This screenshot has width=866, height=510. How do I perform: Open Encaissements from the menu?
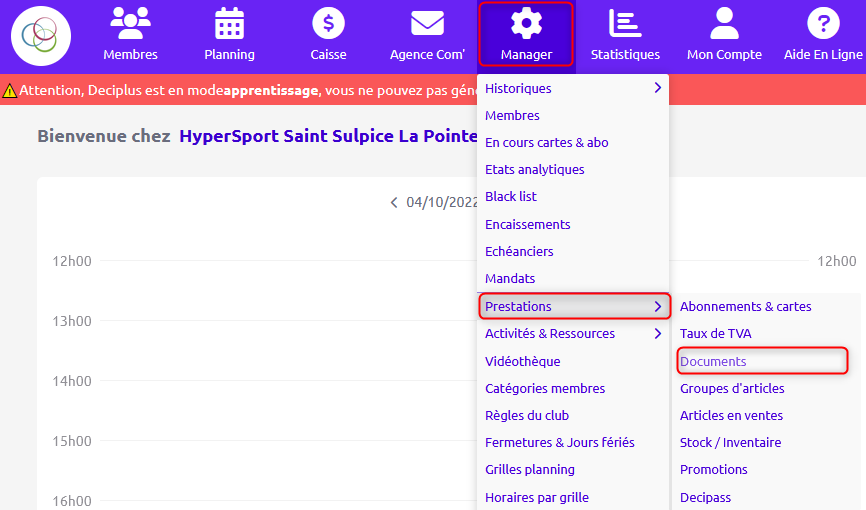pyautogui.click(x=527, y=224)
